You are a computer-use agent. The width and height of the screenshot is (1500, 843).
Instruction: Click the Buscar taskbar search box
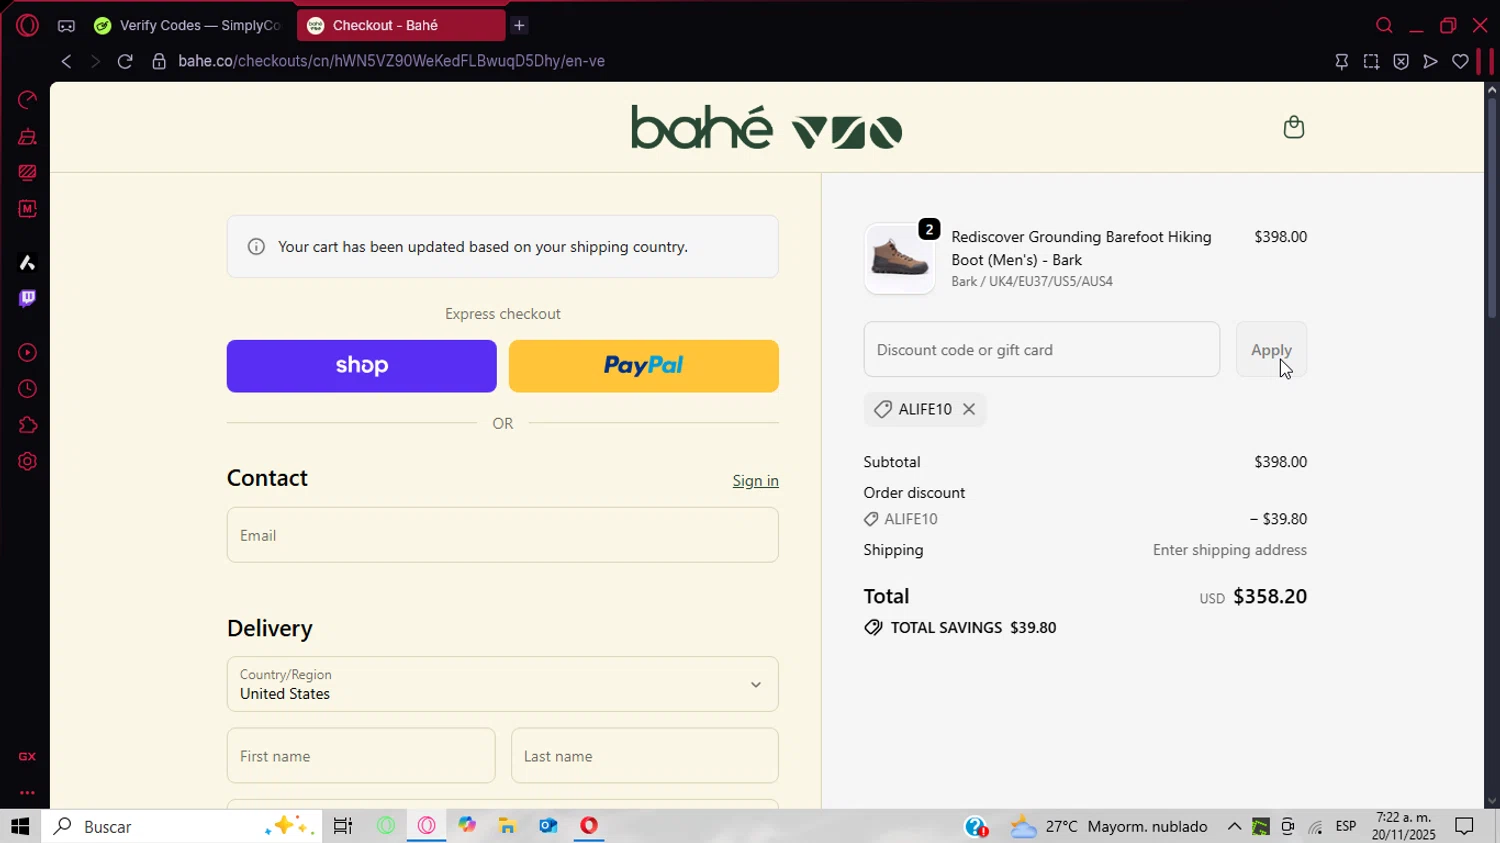click(182, 826)
